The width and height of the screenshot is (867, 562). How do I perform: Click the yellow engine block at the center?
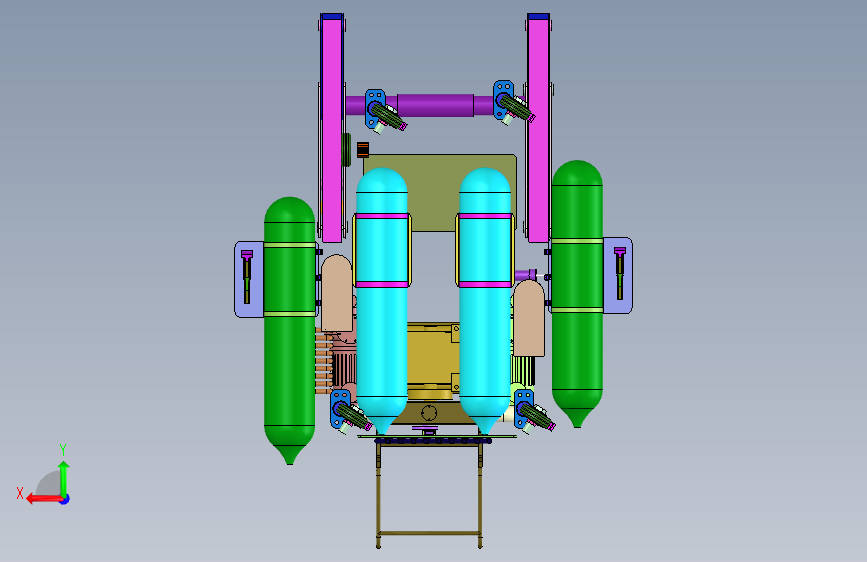(433, 360)
